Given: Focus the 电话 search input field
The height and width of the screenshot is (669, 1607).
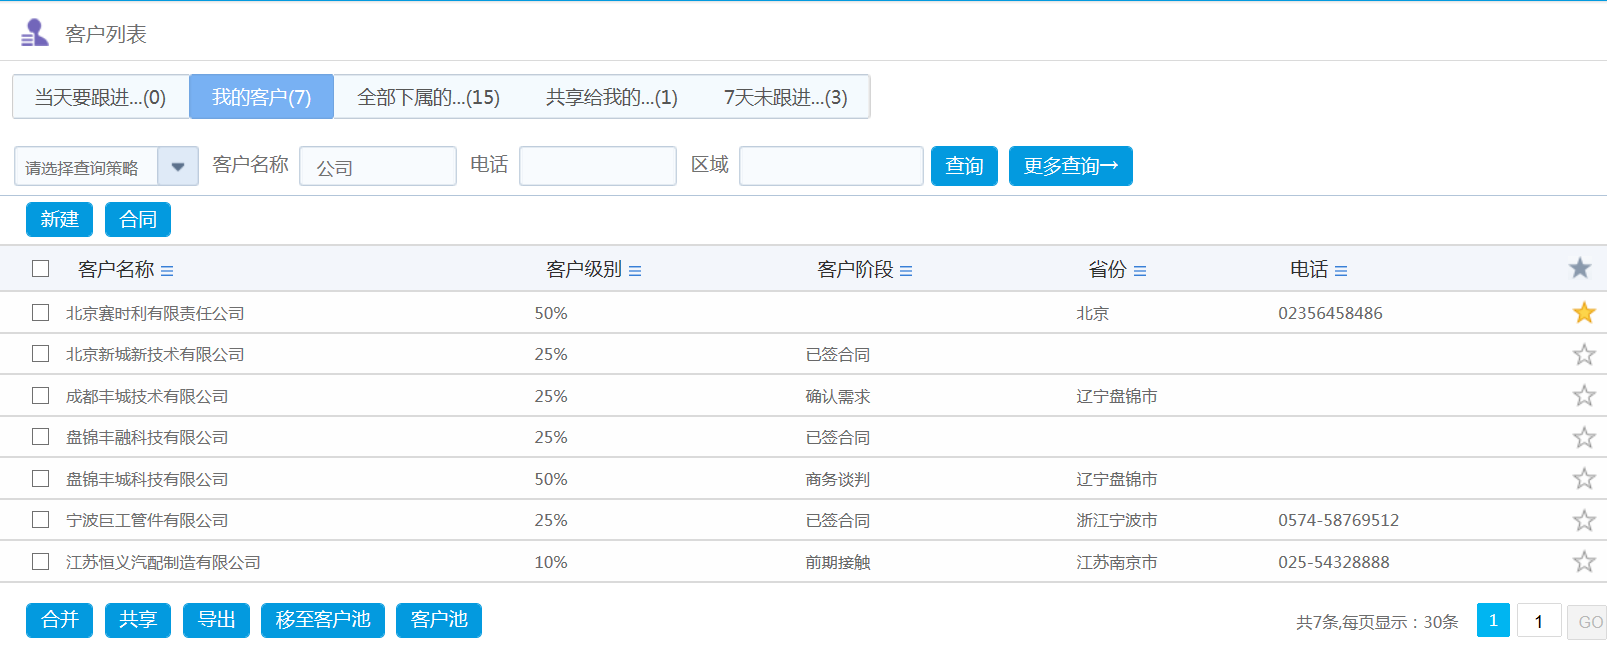Looking at the screenshot, I should click(598, 166).
